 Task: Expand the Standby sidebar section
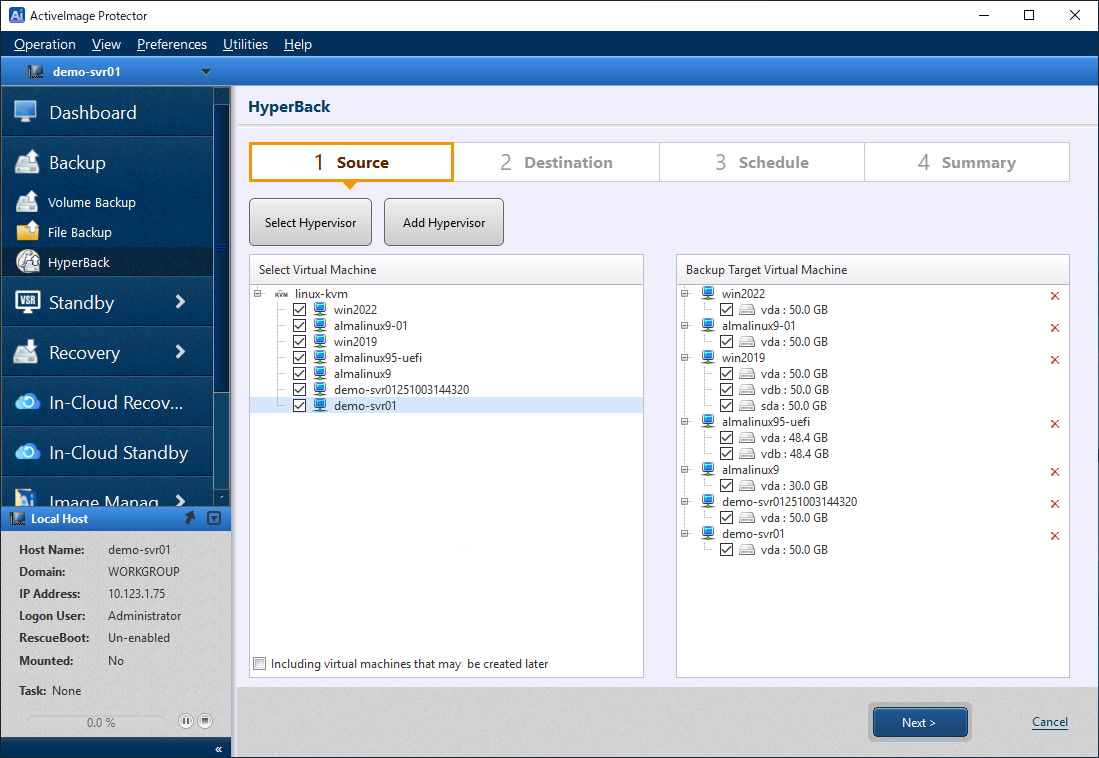pyautogui.click(x=180, y=302)
